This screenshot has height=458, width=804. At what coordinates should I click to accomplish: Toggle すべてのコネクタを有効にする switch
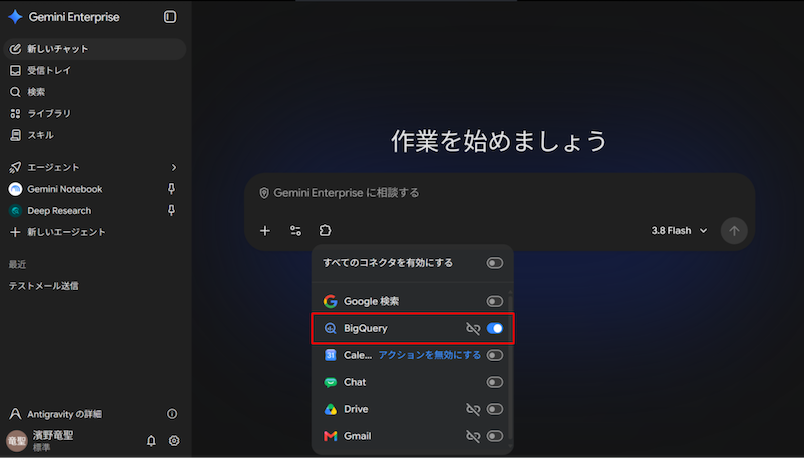pos(495,263)
